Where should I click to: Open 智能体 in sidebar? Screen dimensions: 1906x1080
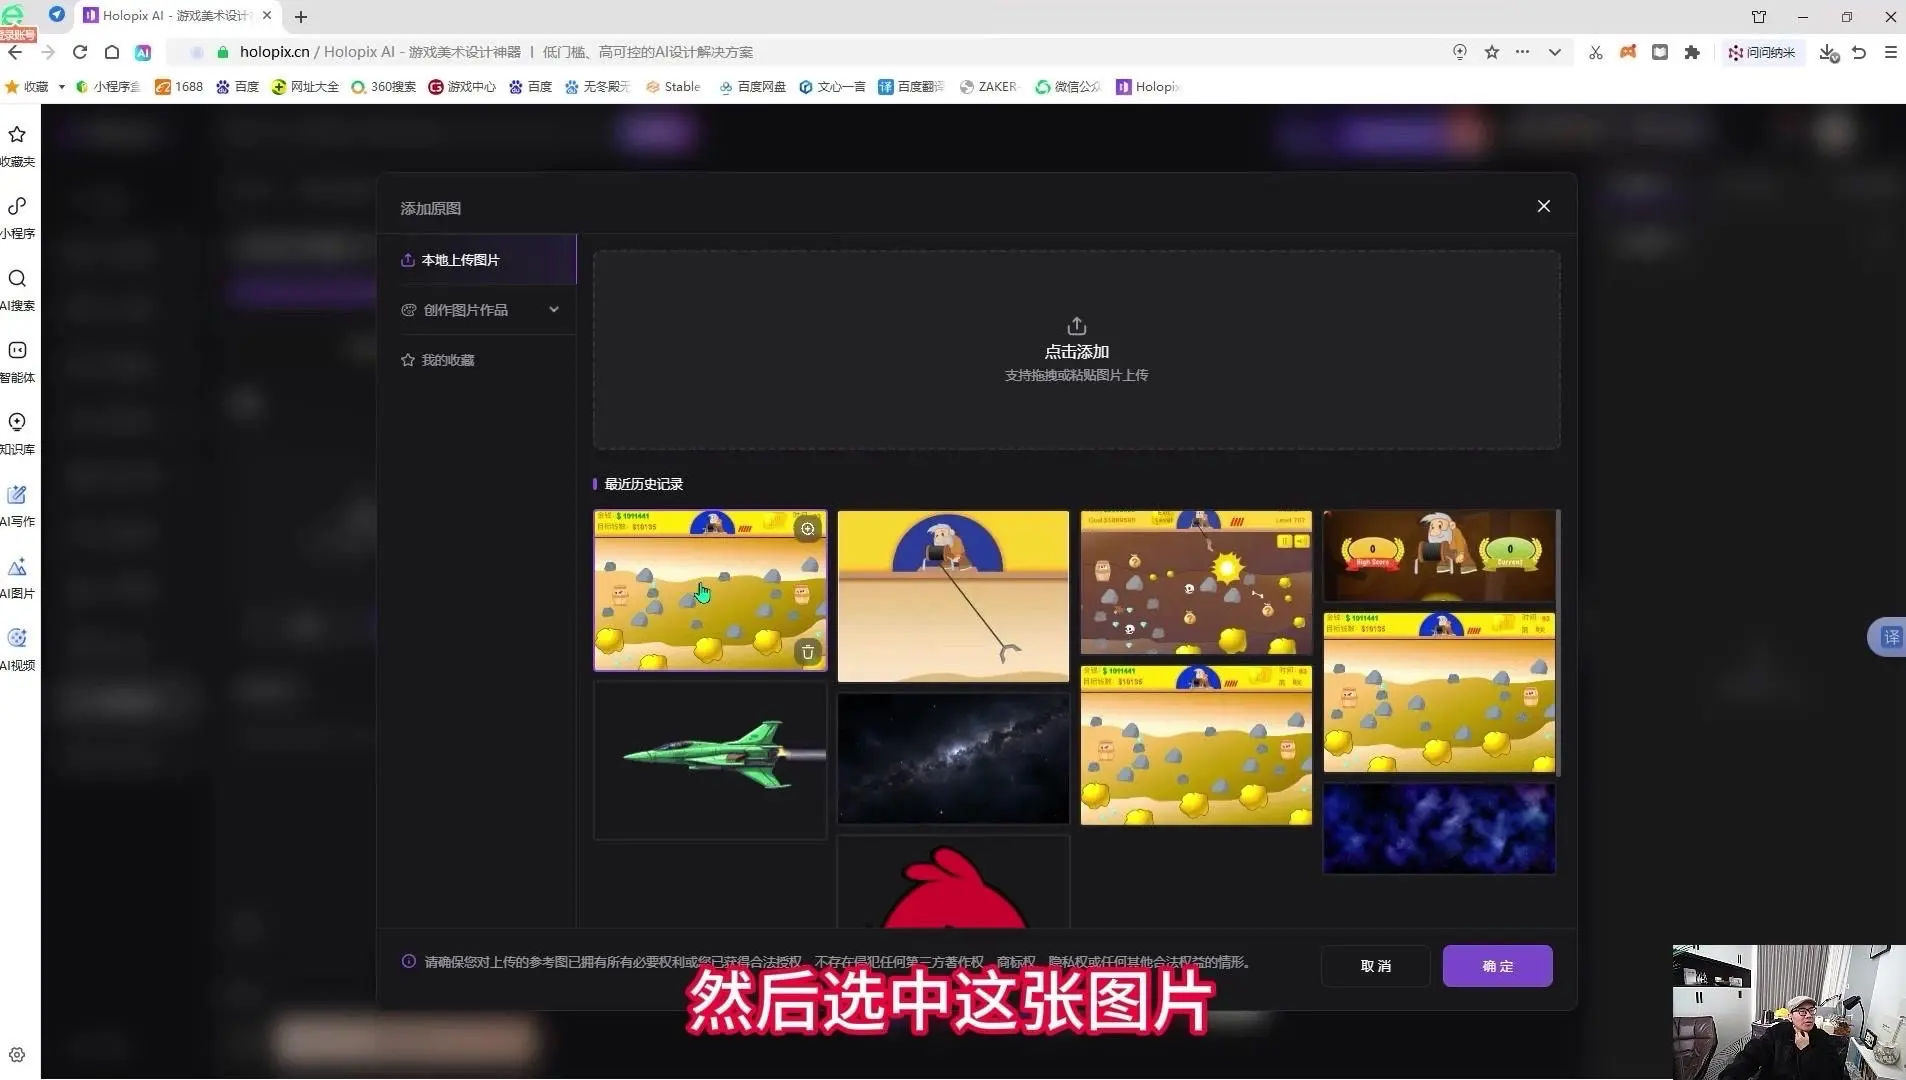[x=17, y=361]
